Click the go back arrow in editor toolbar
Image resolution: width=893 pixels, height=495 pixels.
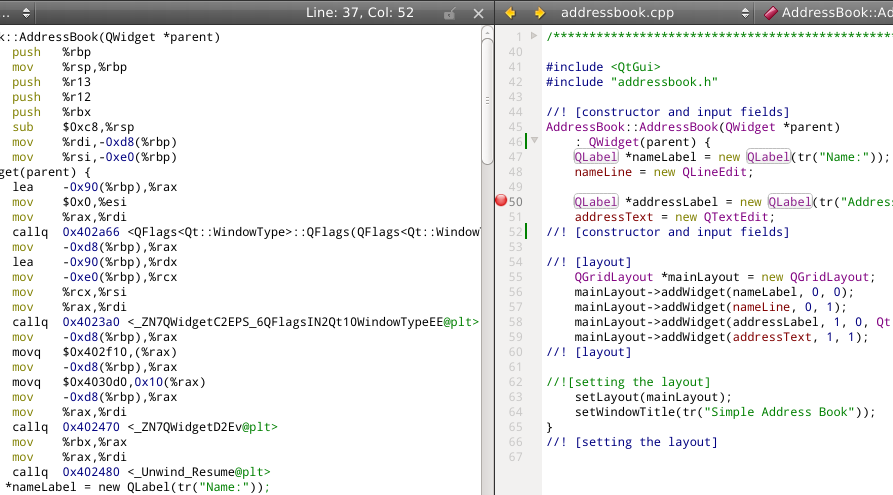pos(510,13)
